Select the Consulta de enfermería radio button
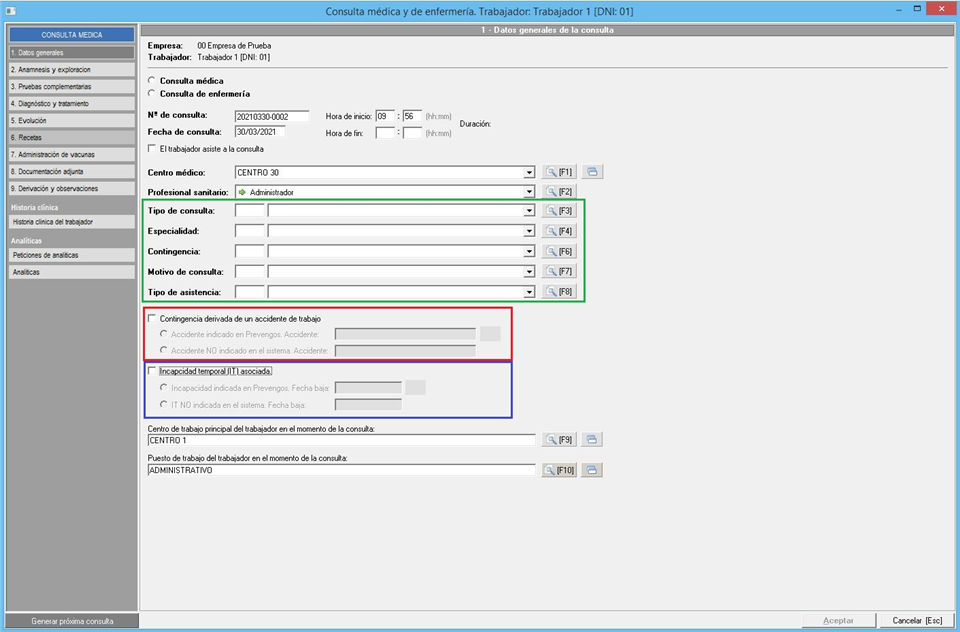Viewport: 960px width, 632px height. coord(152,94)
